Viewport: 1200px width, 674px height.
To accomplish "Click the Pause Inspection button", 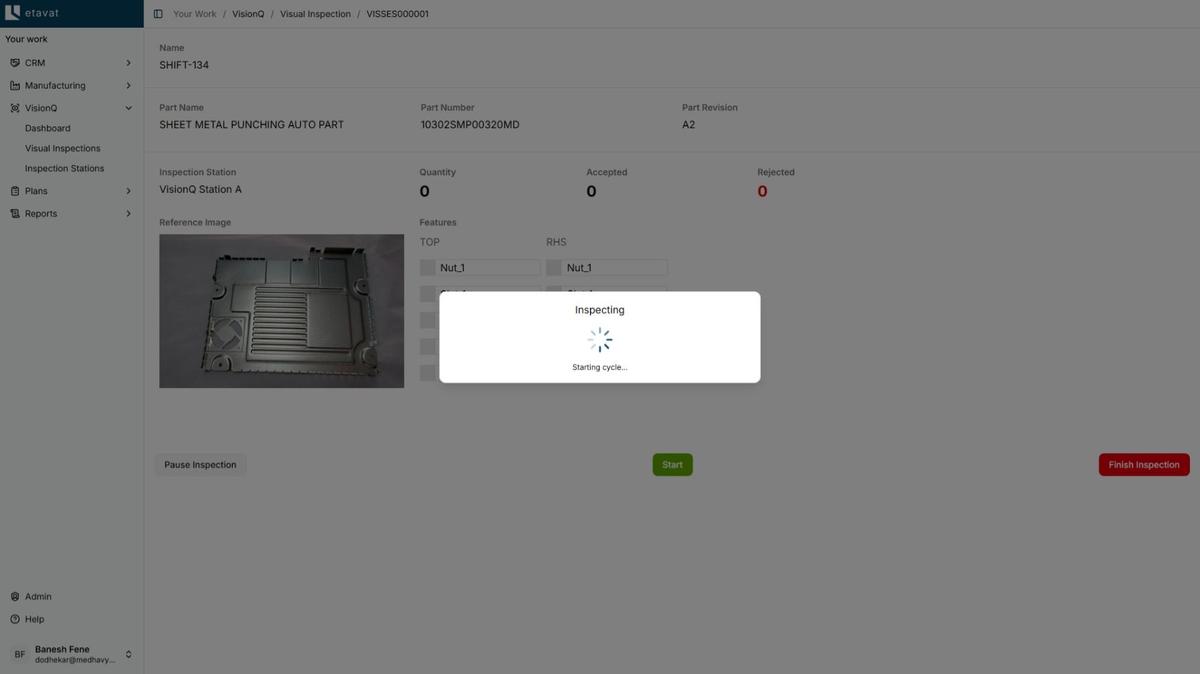I will (200, 465).
